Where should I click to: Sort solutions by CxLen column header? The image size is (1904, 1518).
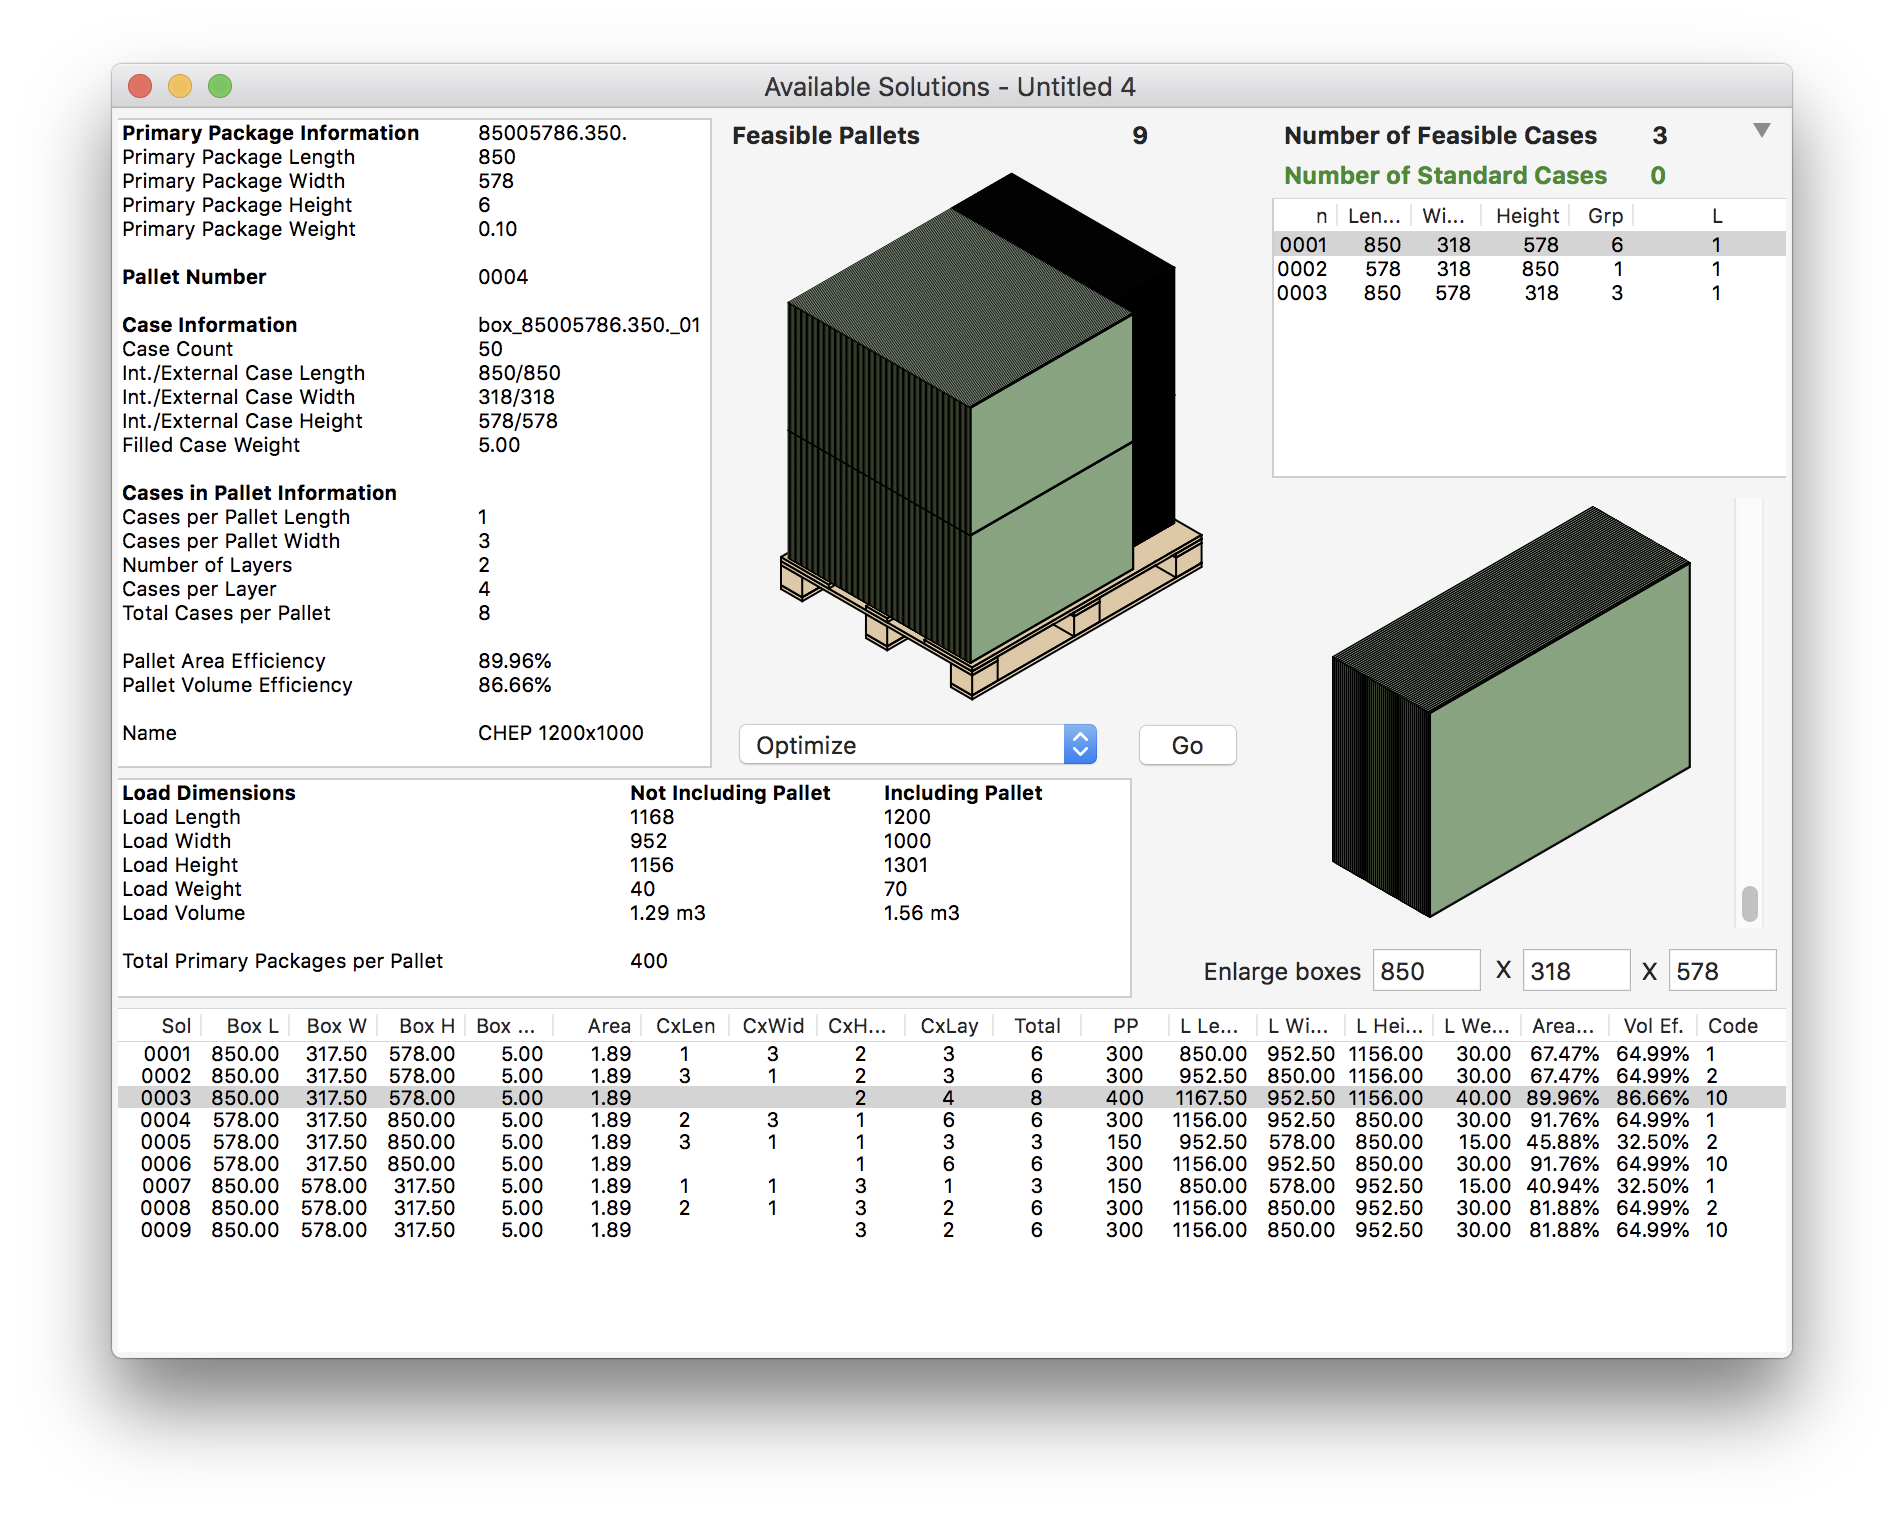point(685,1026)
